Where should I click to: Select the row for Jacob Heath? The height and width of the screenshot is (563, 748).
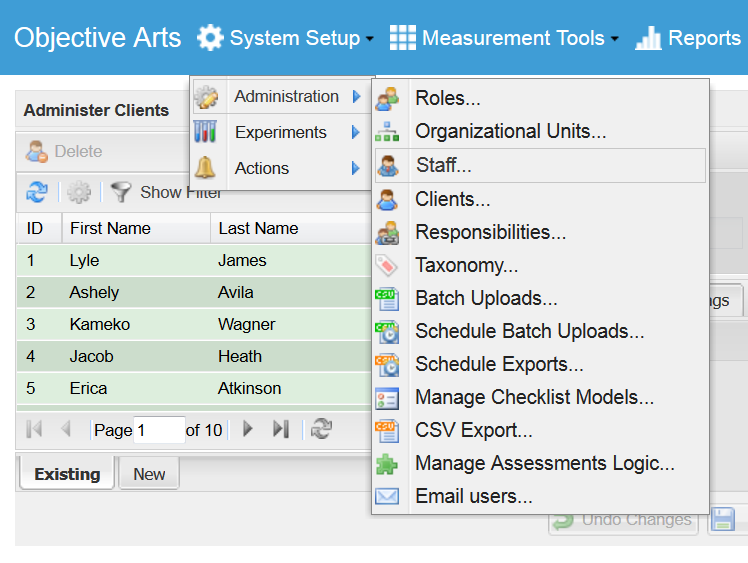(194, 356)
